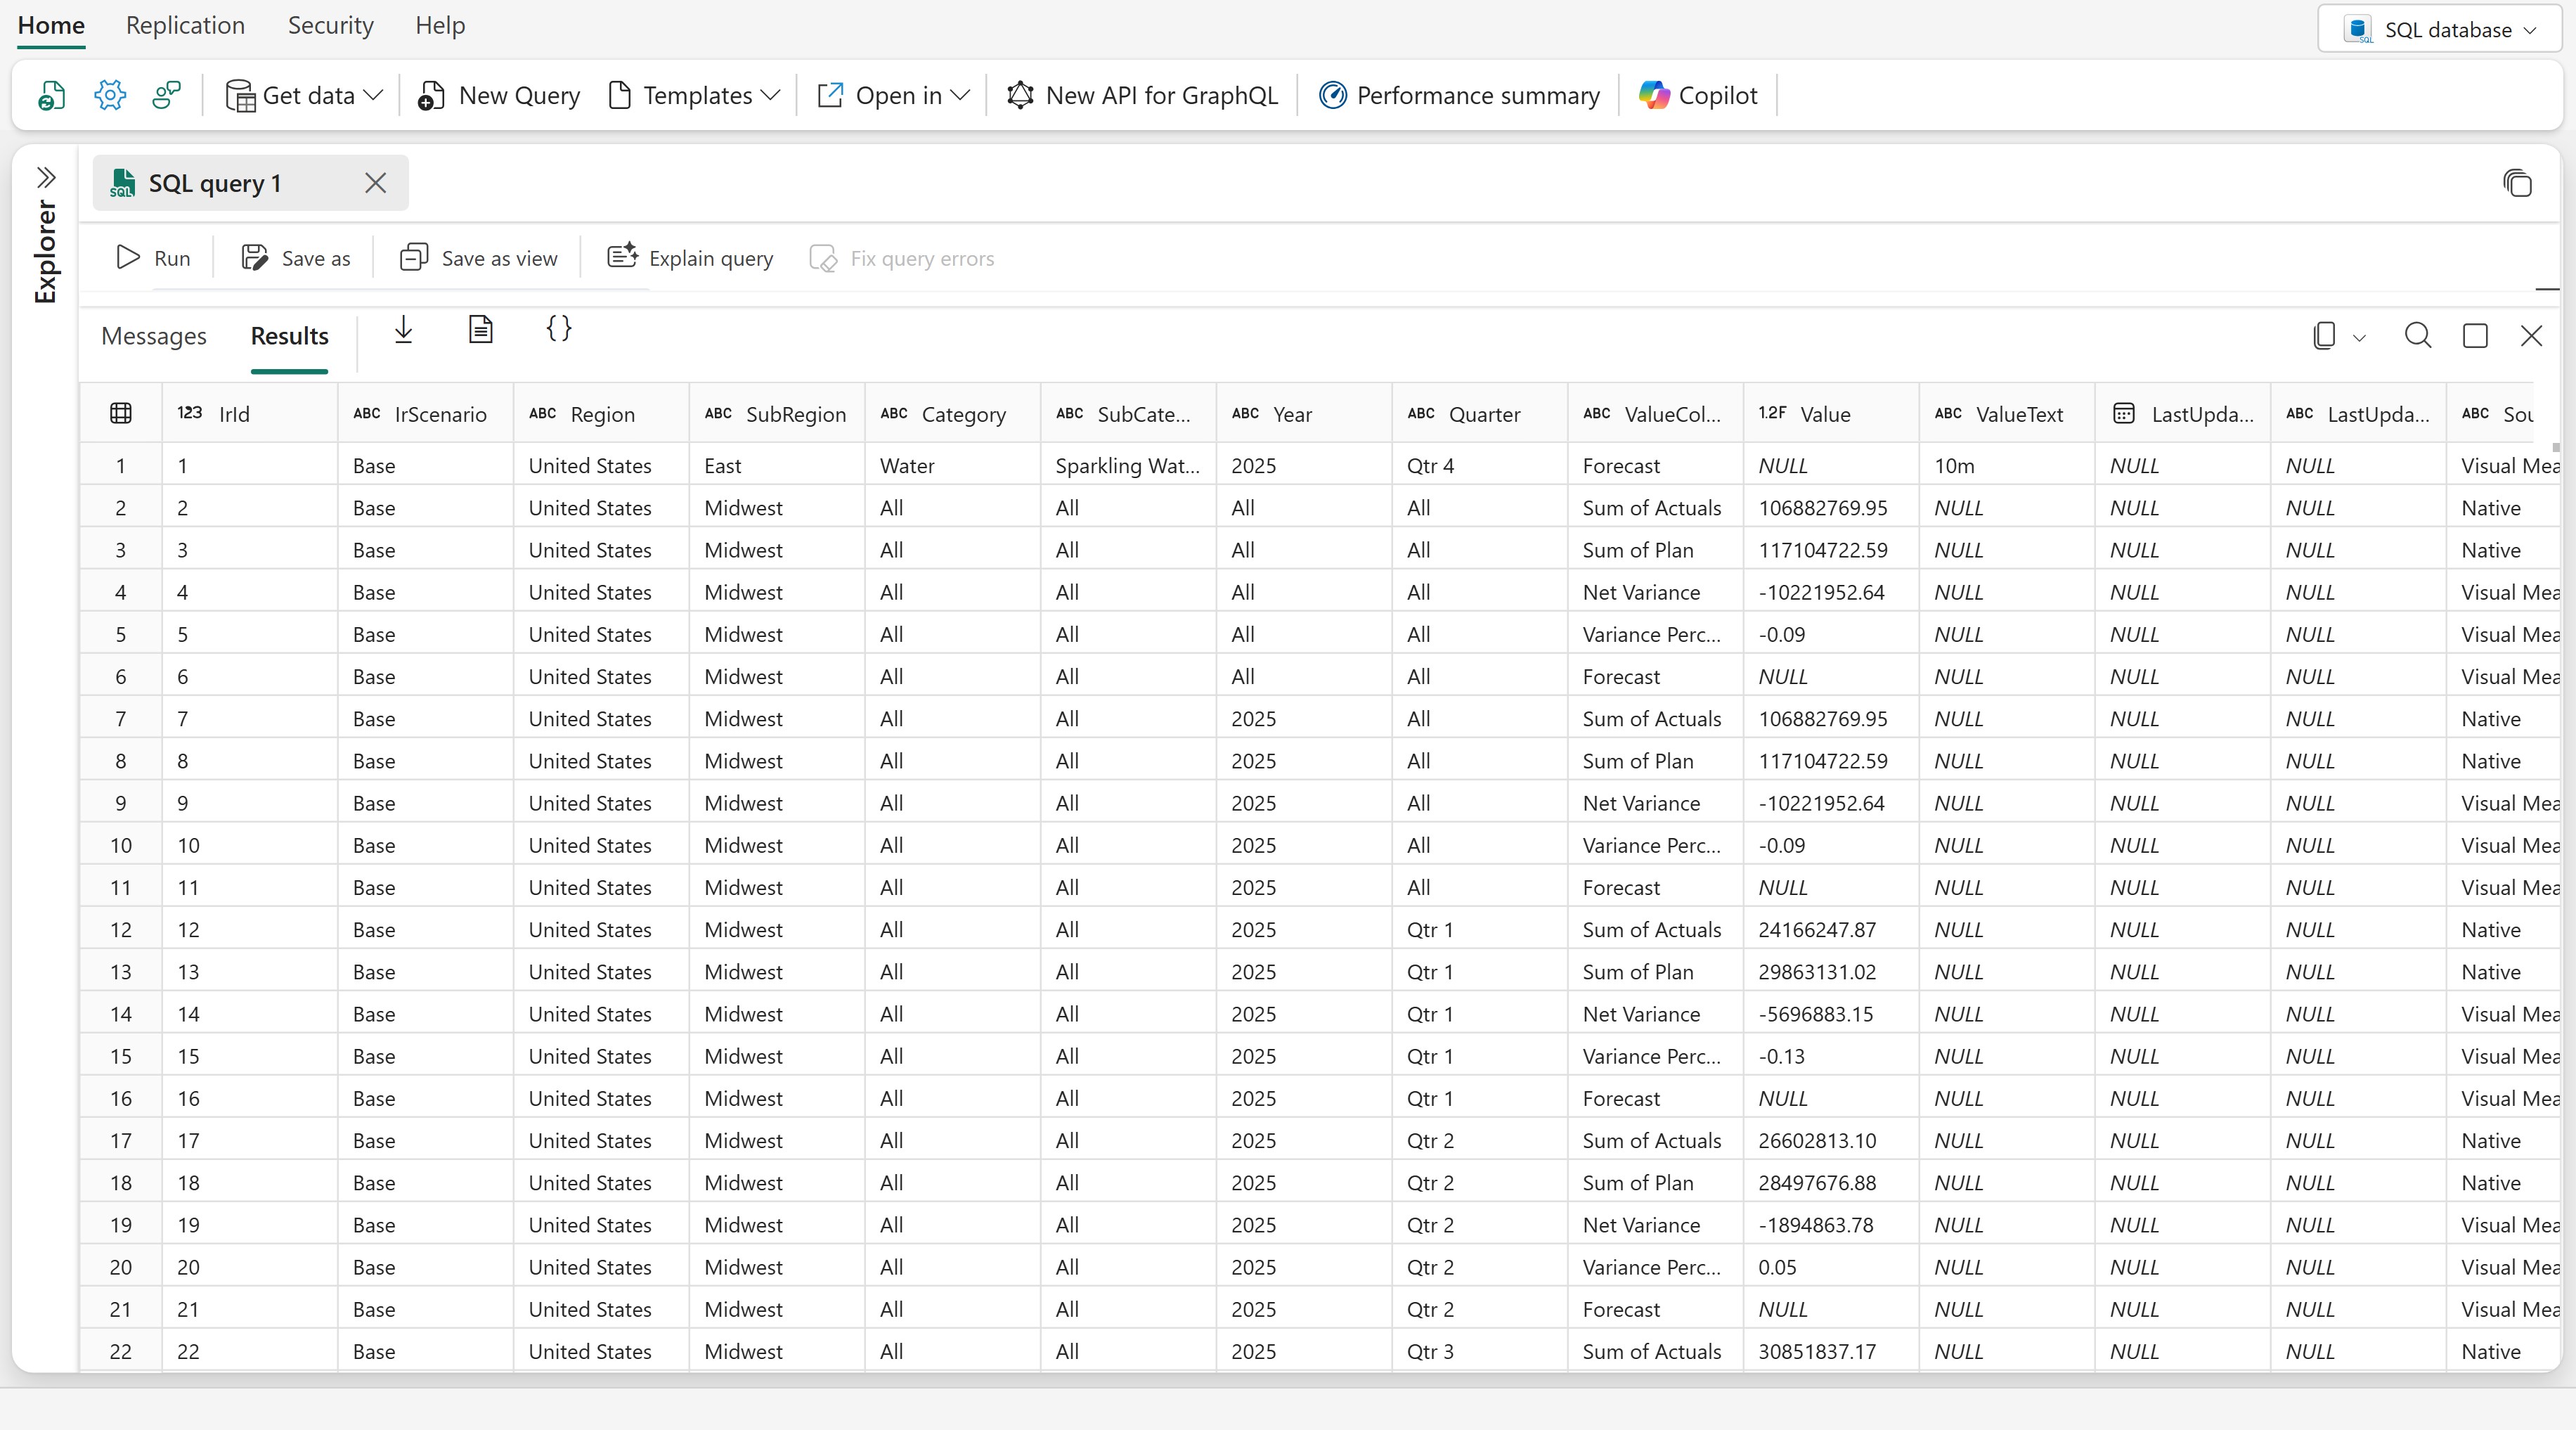Open the Templates dropdown
Viewport: 2576px width, 1430px height.
coord(694,96)
